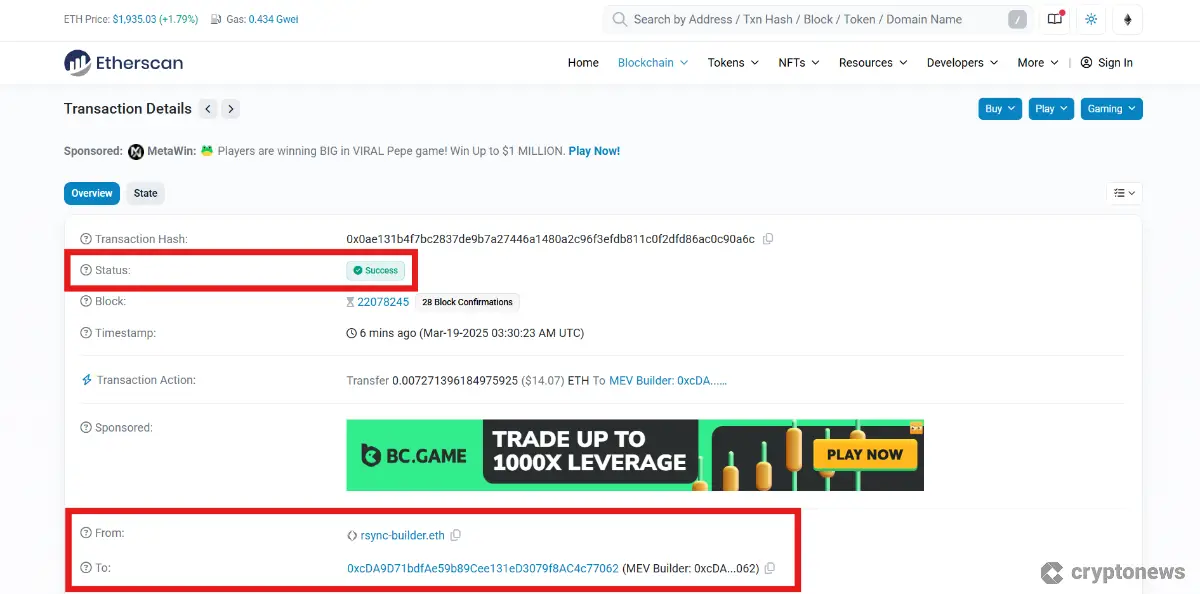The height and width of the screenshot is (594, 1200).
Task: Open the Ethereum network switcher icon
Action: click(1127, 19)
